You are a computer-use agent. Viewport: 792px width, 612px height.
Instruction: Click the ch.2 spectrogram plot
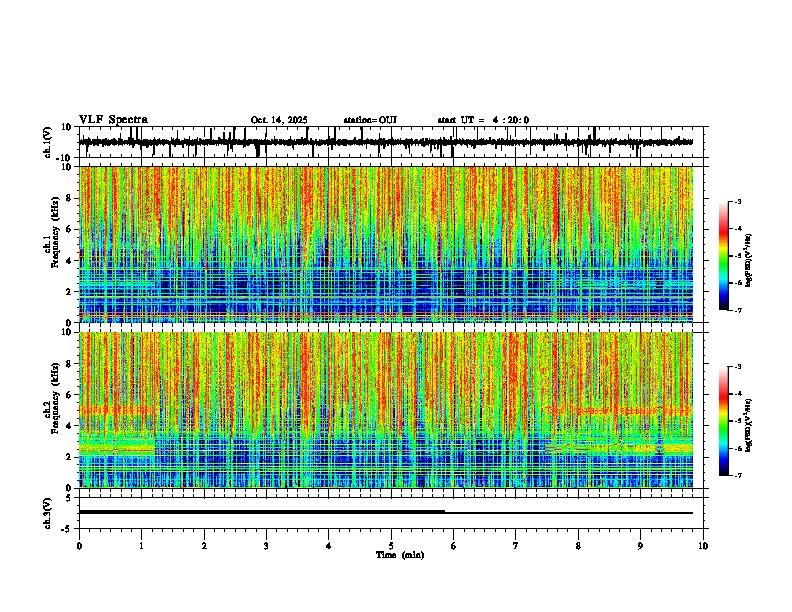tap(386, 410)
